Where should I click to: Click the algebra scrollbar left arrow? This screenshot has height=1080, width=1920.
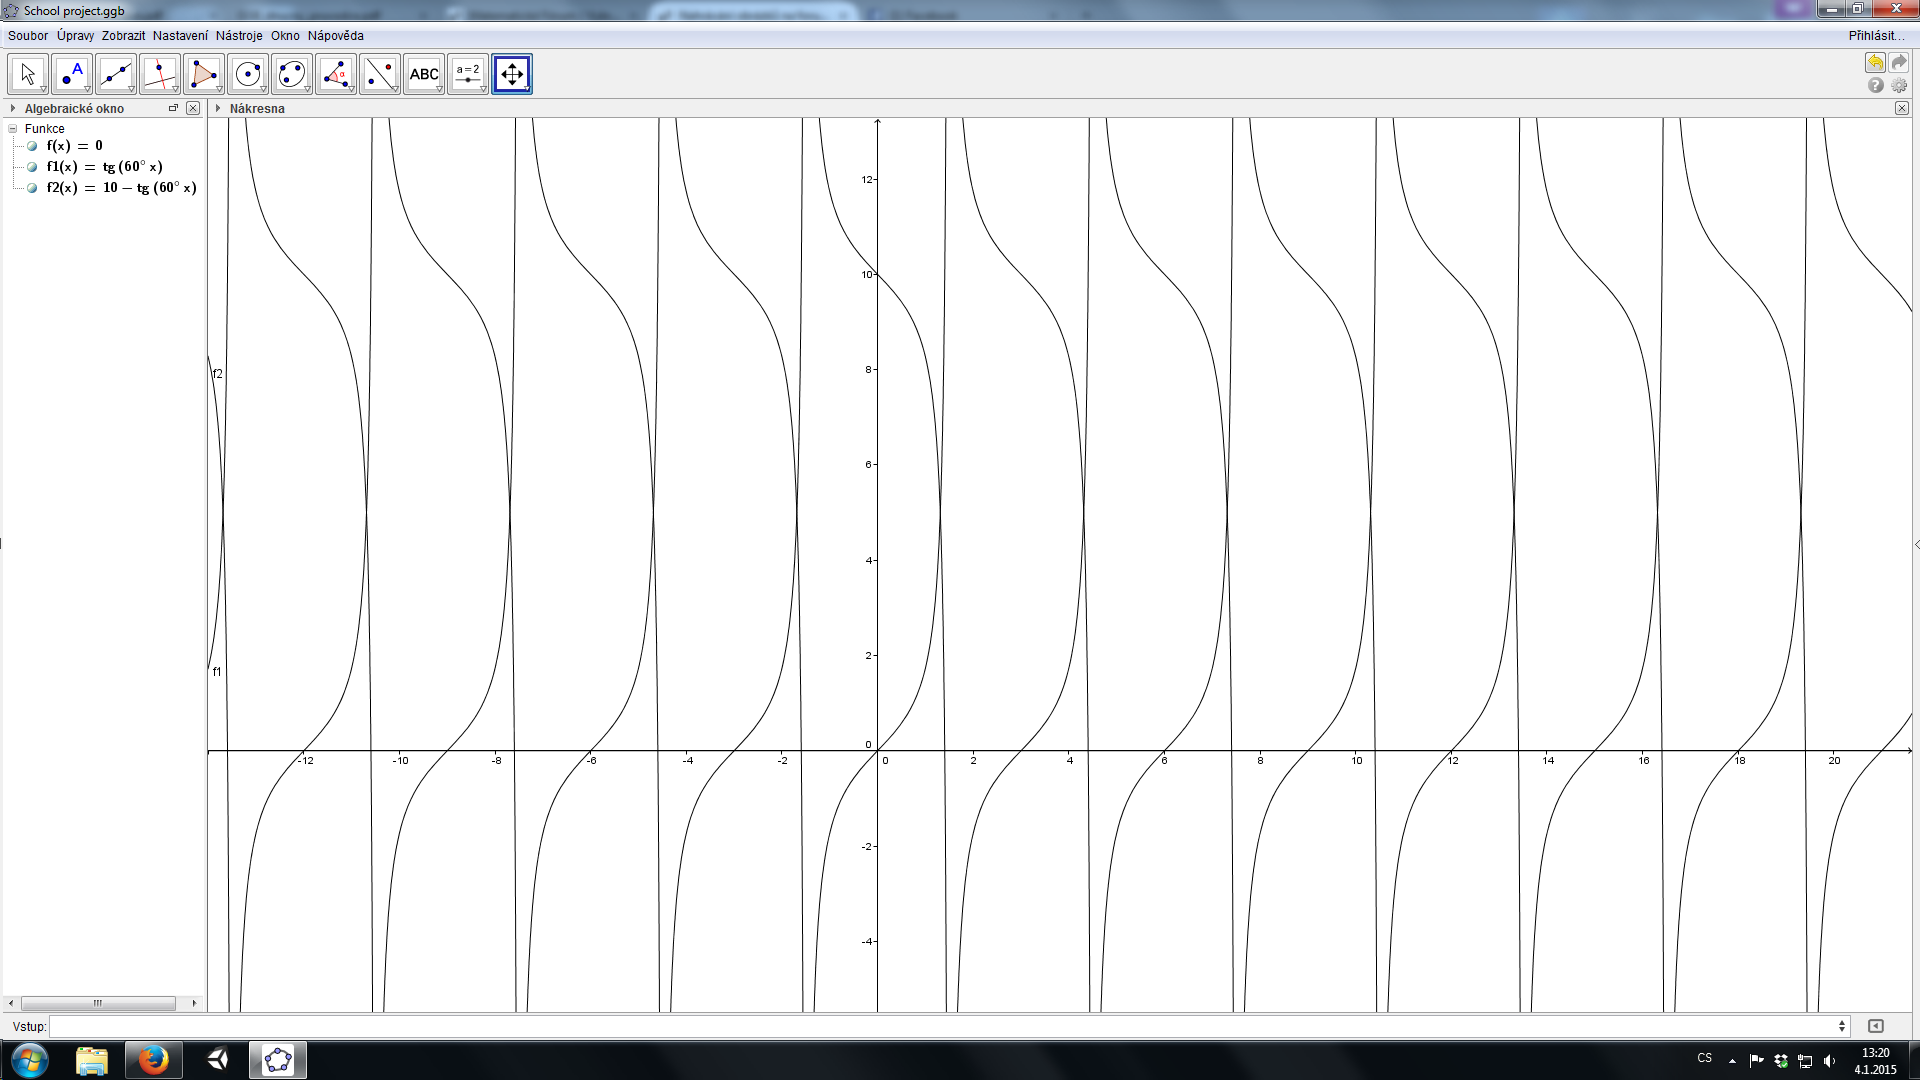tap(11, 1003)
